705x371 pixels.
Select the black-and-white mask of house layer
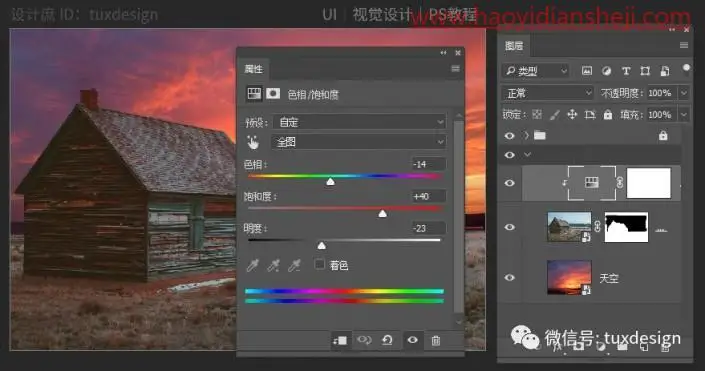pos(626,227)
